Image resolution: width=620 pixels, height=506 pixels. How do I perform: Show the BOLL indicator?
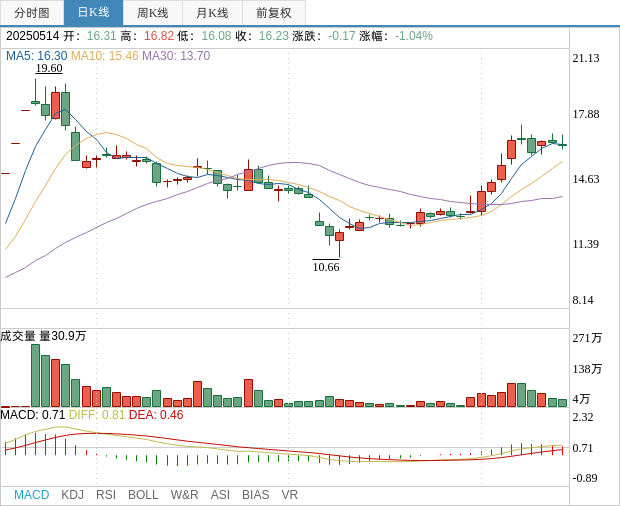[x=143, y=495]
